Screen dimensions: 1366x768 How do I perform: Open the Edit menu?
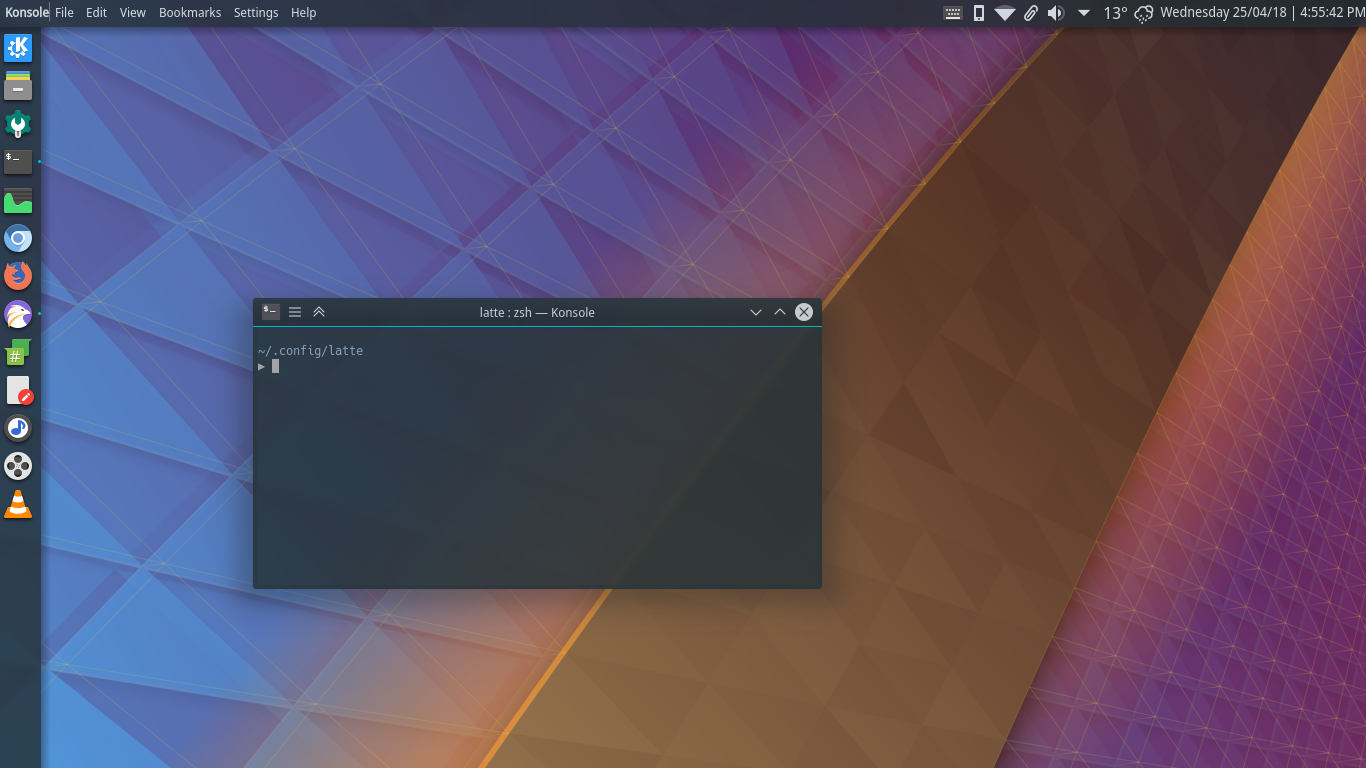click(96, 13)
